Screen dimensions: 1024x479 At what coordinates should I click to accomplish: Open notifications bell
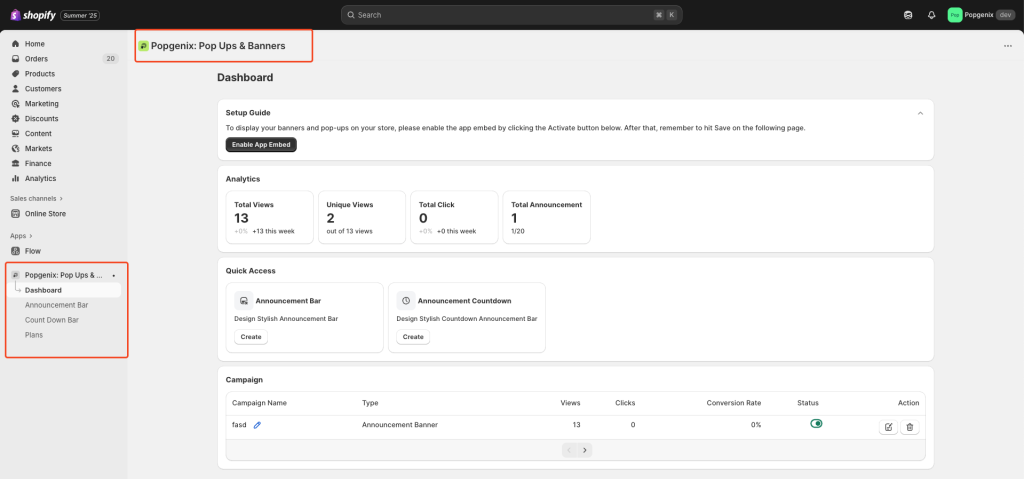tap(931, 15)
